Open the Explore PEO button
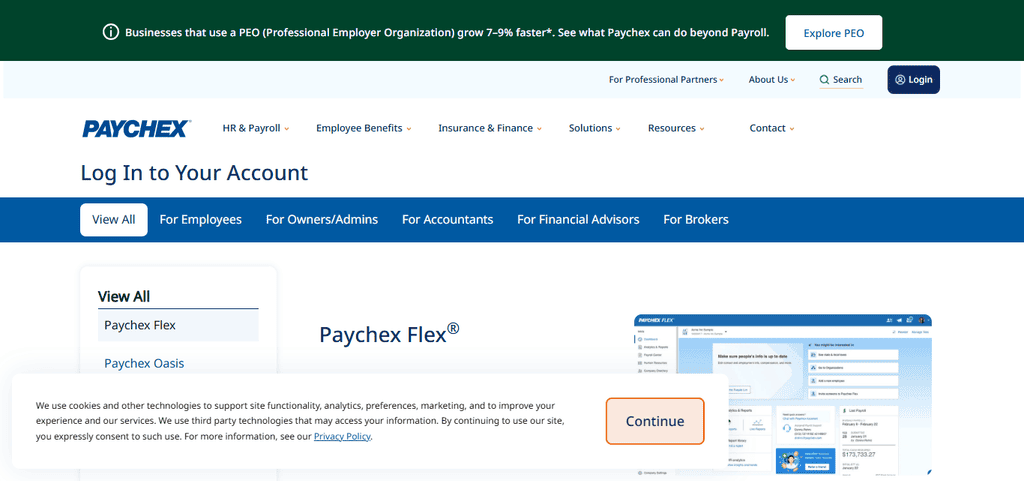This screenshot has height=481, width=1024. coord(833,33)
